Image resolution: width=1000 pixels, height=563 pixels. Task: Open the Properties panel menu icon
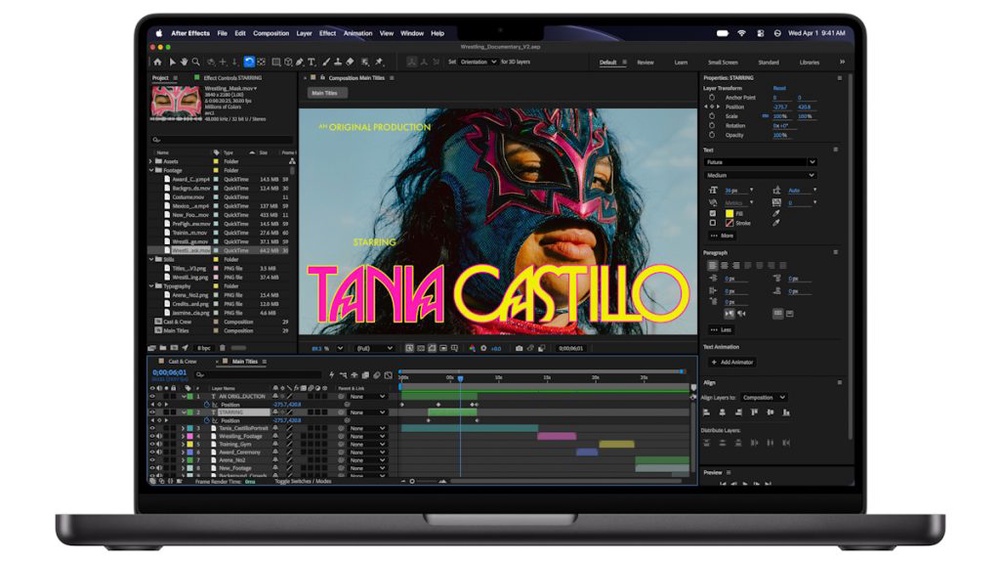[839, 78]
